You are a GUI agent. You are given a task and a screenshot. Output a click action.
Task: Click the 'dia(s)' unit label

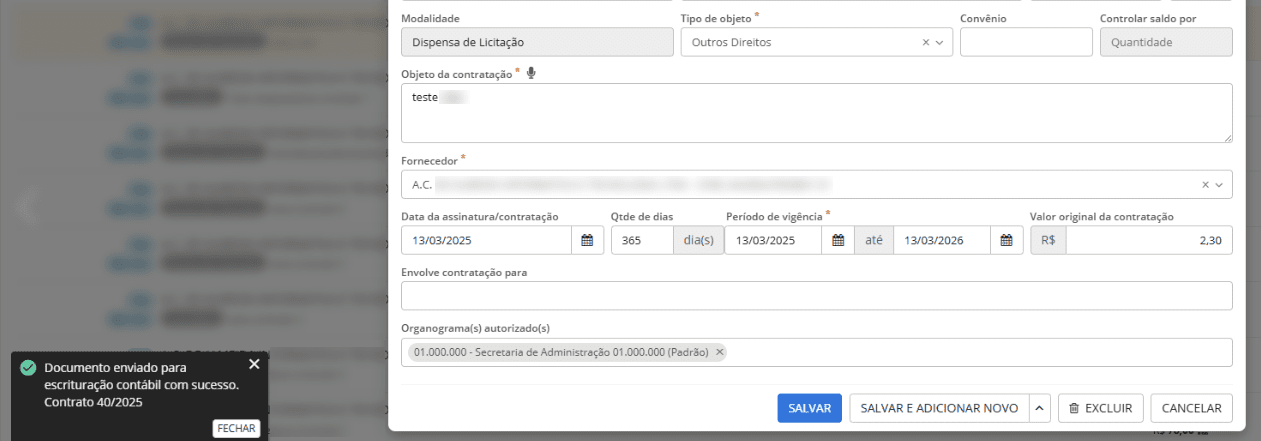(x=698, y=240)
